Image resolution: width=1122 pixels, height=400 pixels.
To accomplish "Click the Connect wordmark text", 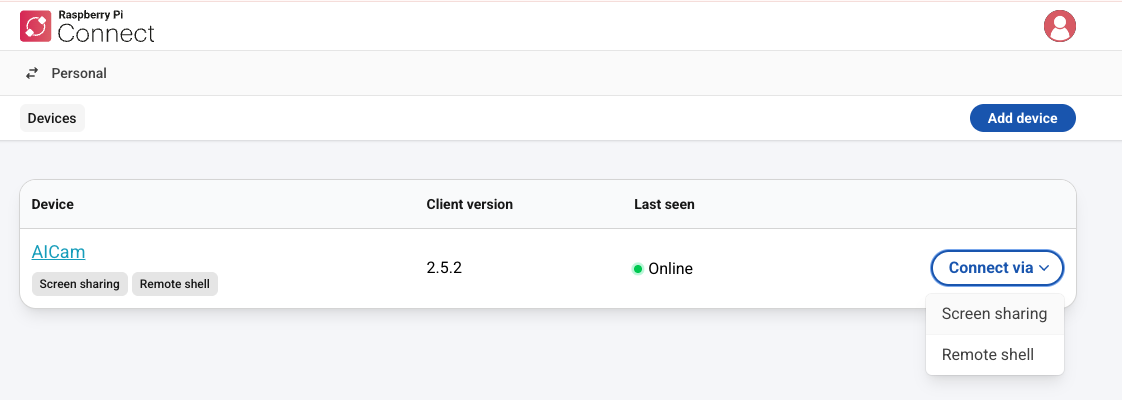I will [106, 32].
